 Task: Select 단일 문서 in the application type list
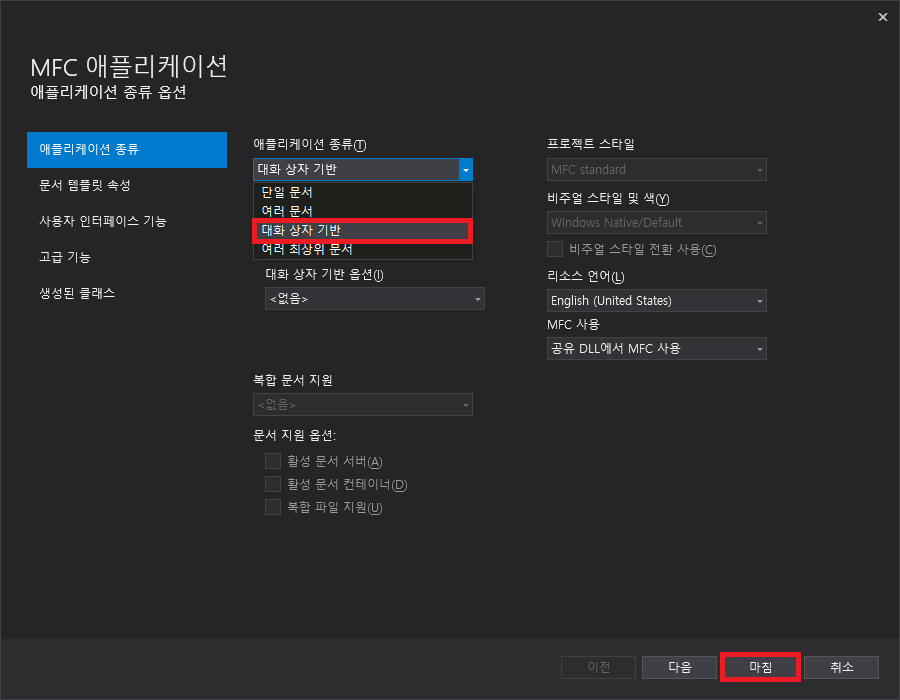(362, 191)
